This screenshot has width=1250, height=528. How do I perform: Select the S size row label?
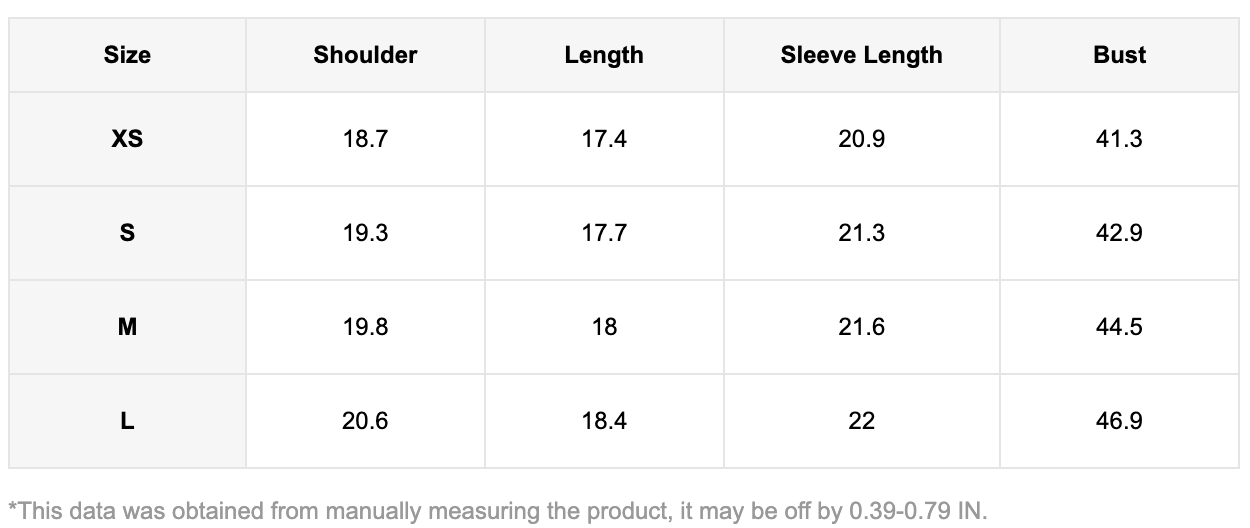pyautogui.click(x=127, y=233)
